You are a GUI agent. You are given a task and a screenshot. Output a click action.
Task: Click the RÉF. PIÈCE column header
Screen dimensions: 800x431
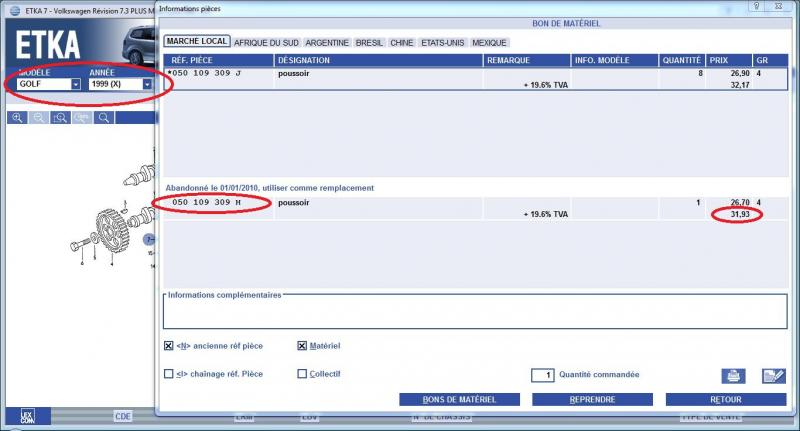point(218,60)
